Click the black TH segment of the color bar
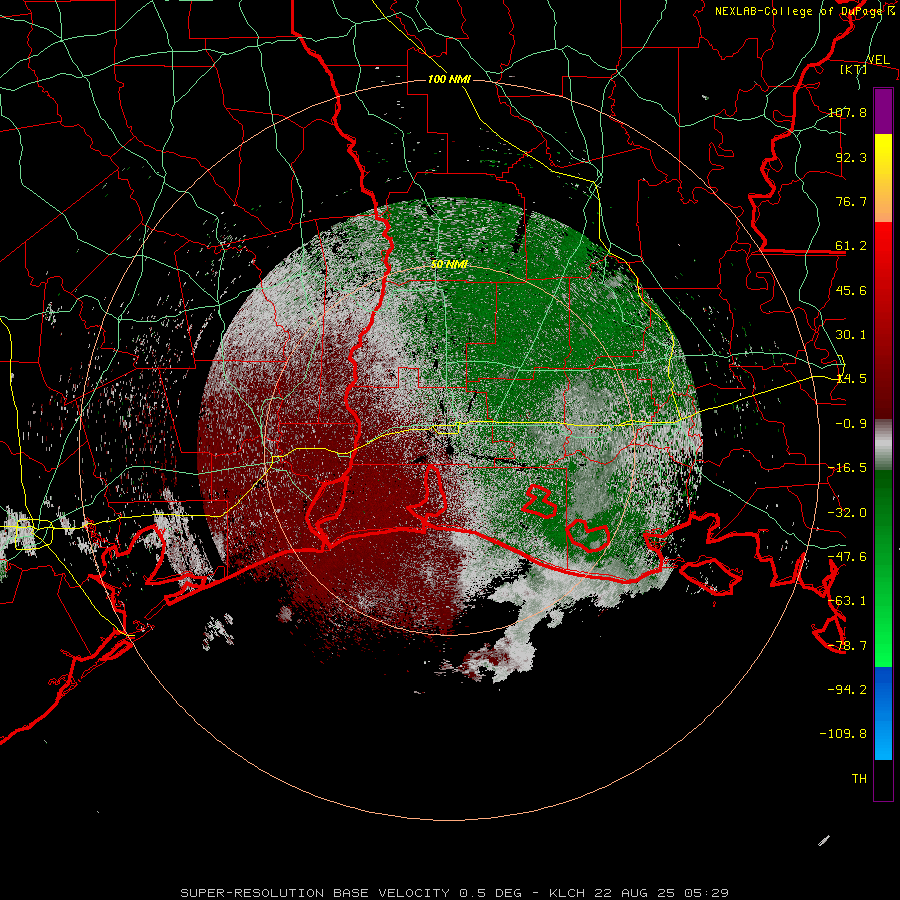Screen dimensions: 900x900 click(x=883, y=779)
